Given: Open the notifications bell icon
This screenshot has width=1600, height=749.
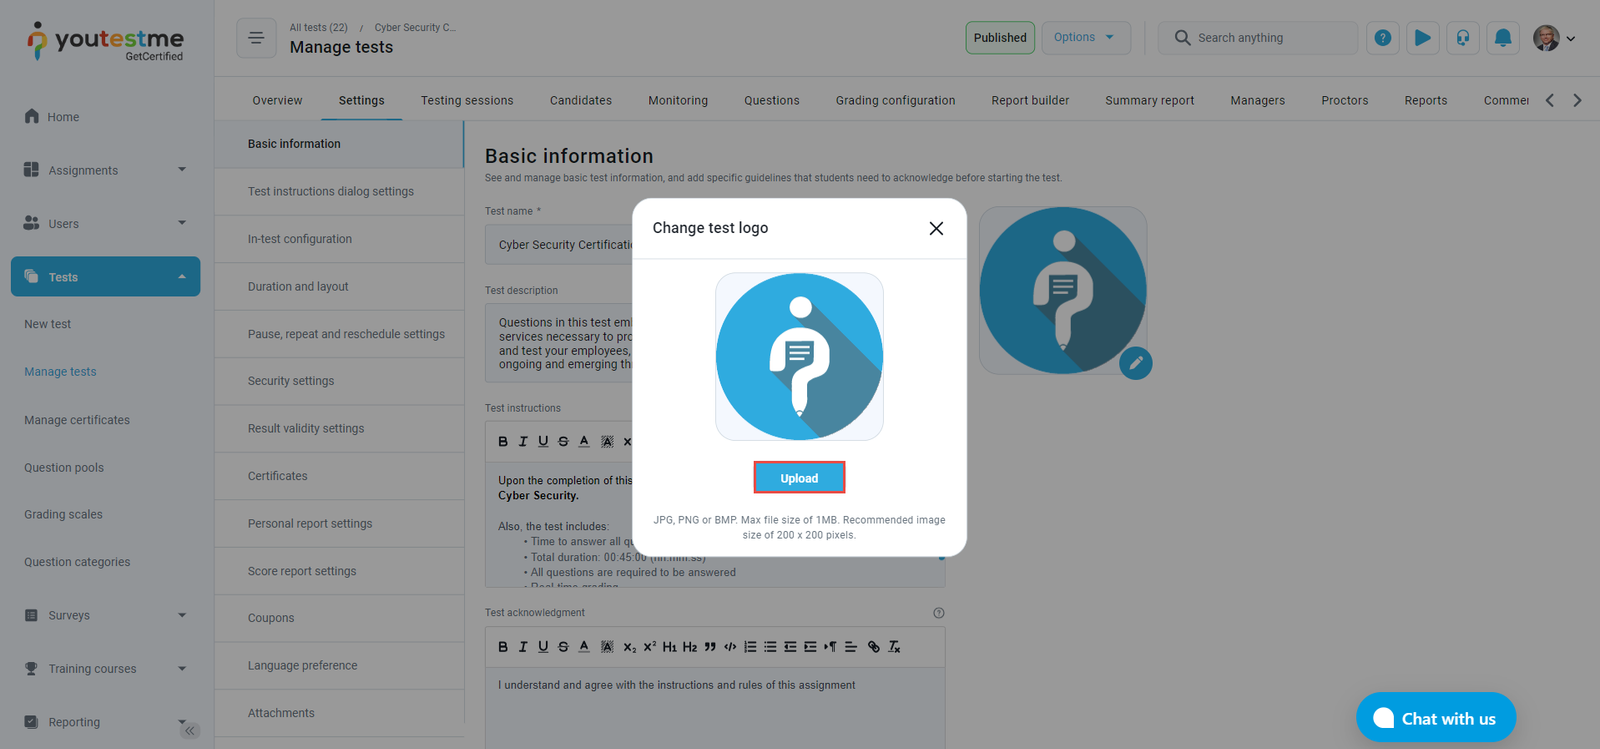Looking at the screenshot, I should click(x=1502, y=38).
